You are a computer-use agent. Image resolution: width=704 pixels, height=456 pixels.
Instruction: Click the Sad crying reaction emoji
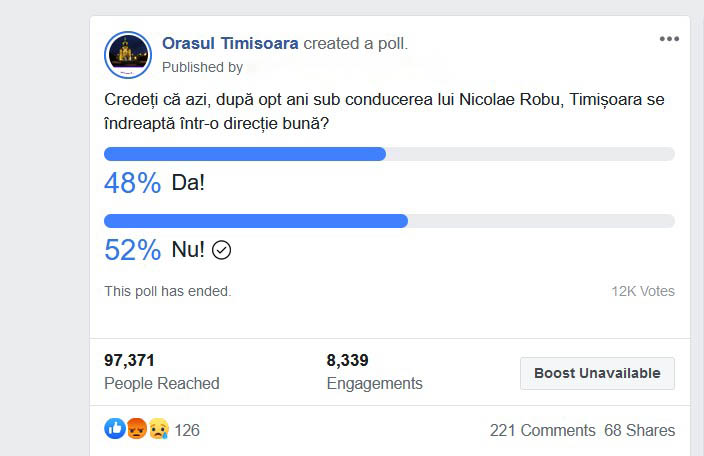[x=158, y=429]
